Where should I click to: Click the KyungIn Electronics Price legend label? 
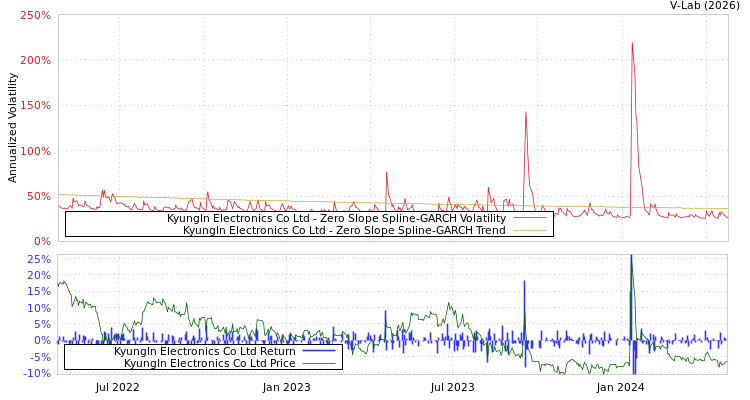(209, 363)
